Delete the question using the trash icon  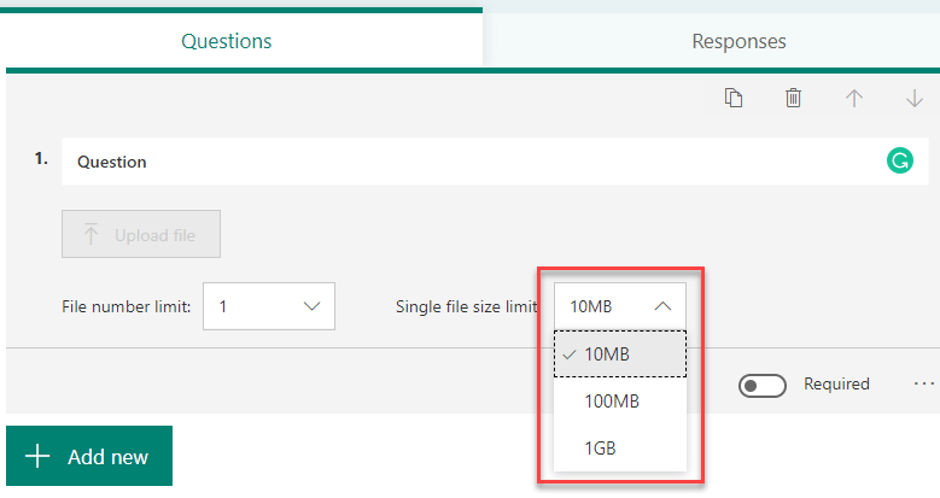tap(793, 98)
